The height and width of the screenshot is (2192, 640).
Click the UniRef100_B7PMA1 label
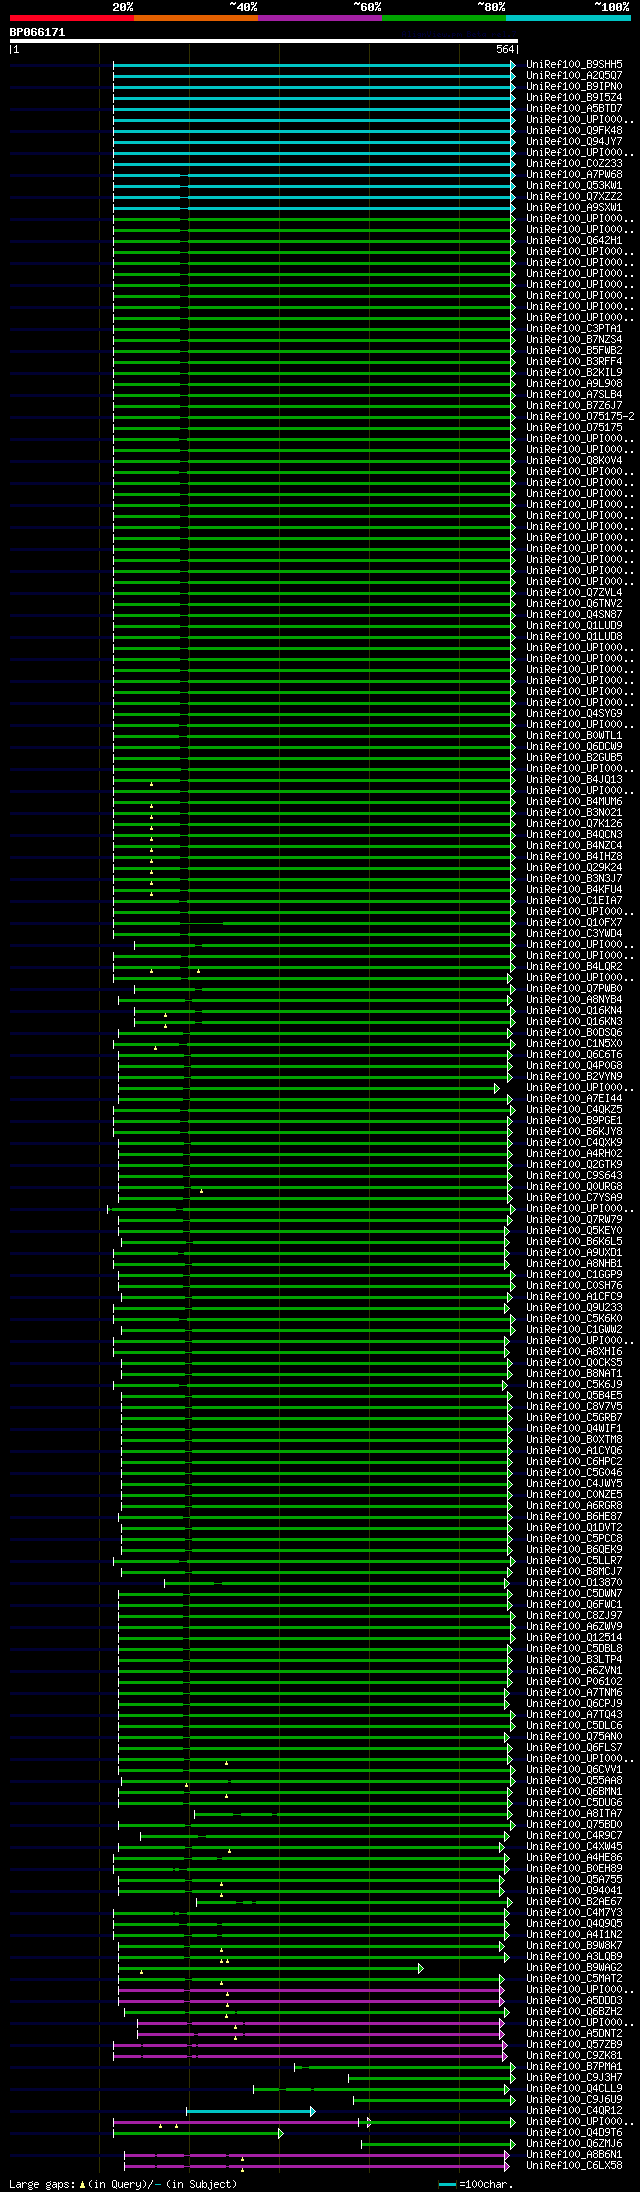(x=574, y=2067)
